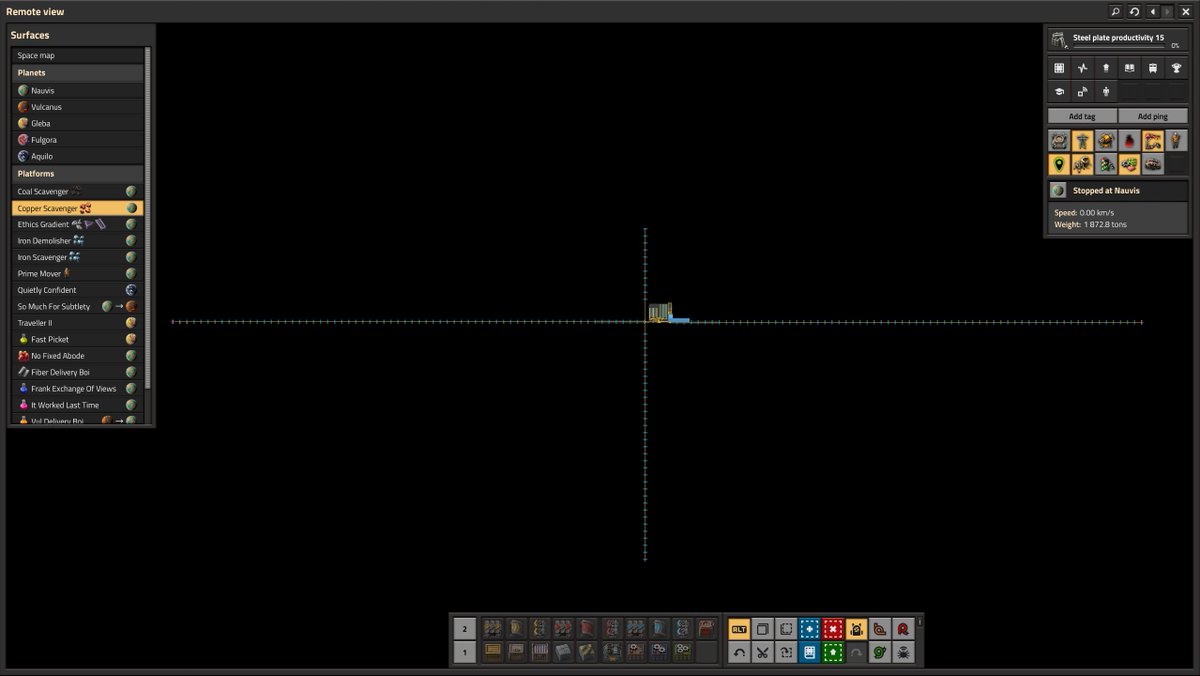Select the blue blueprint shortcut
Image resolution: width=1200 pixels, height=676 pixels.
[810, 629]
